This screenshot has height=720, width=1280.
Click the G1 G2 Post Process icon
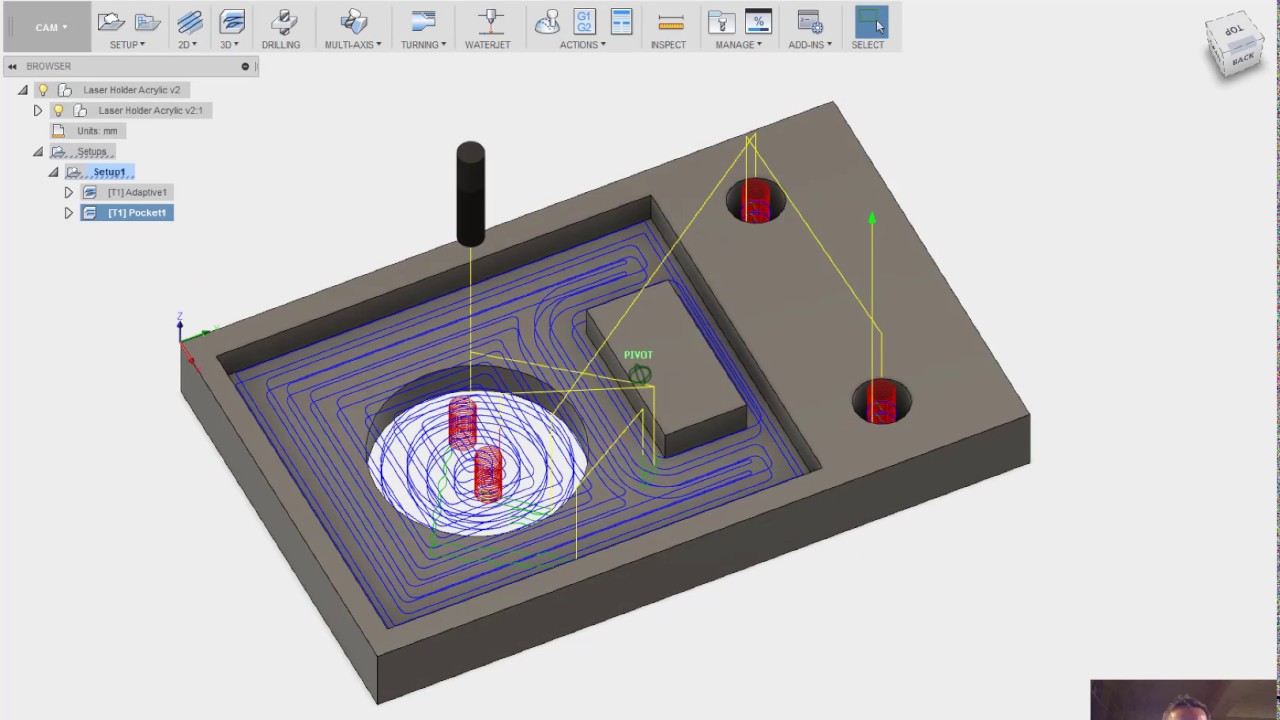coord(584,22)
